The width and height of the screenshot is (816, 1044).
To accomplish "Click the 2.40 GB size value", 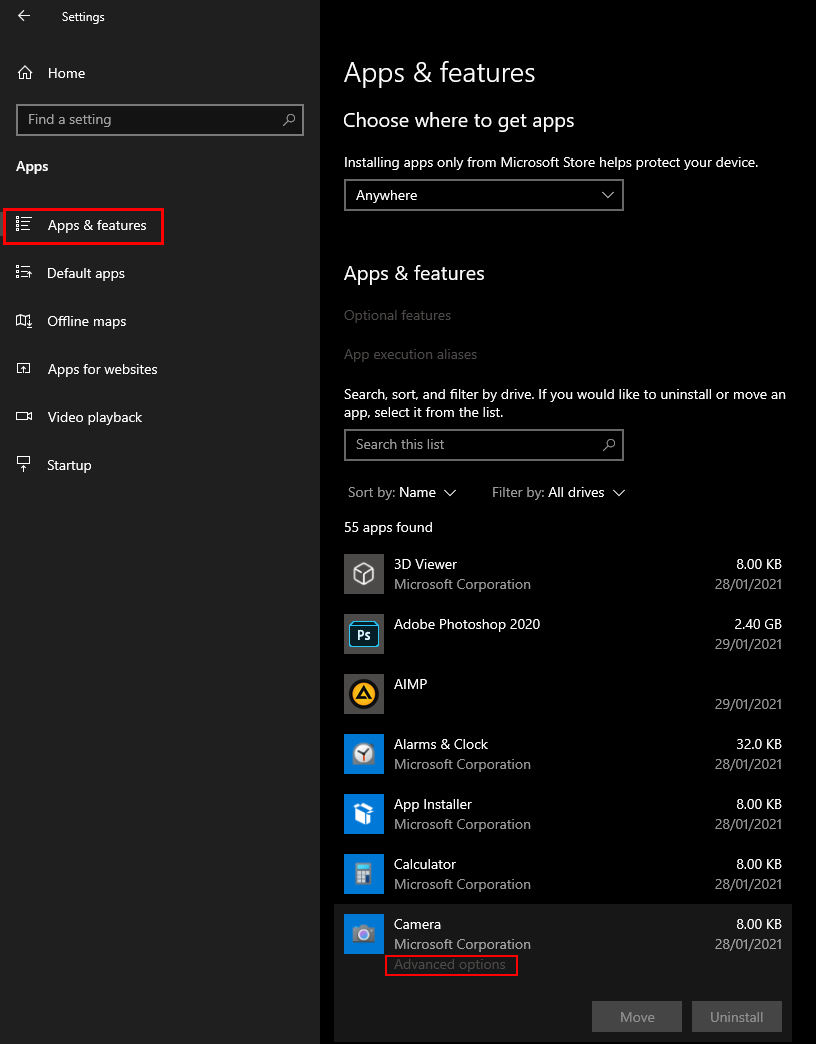I will pyautogui.click(x=758, y=624).
